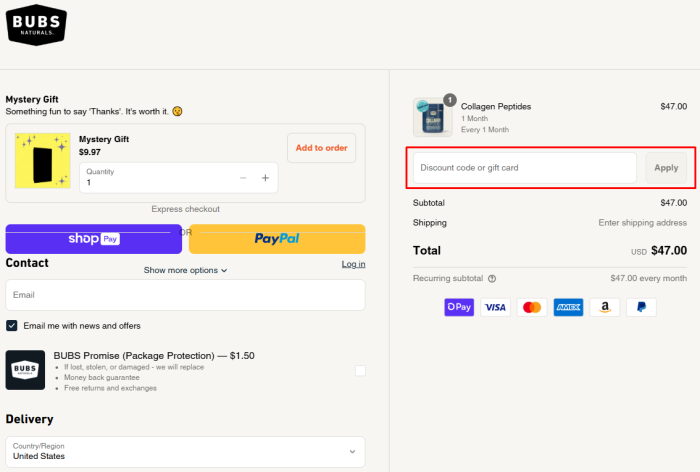Image resolution: width=700 pixels, height=472 pixels.
Task: Click the Mastercard payment icon
Action: click(532, 307)
